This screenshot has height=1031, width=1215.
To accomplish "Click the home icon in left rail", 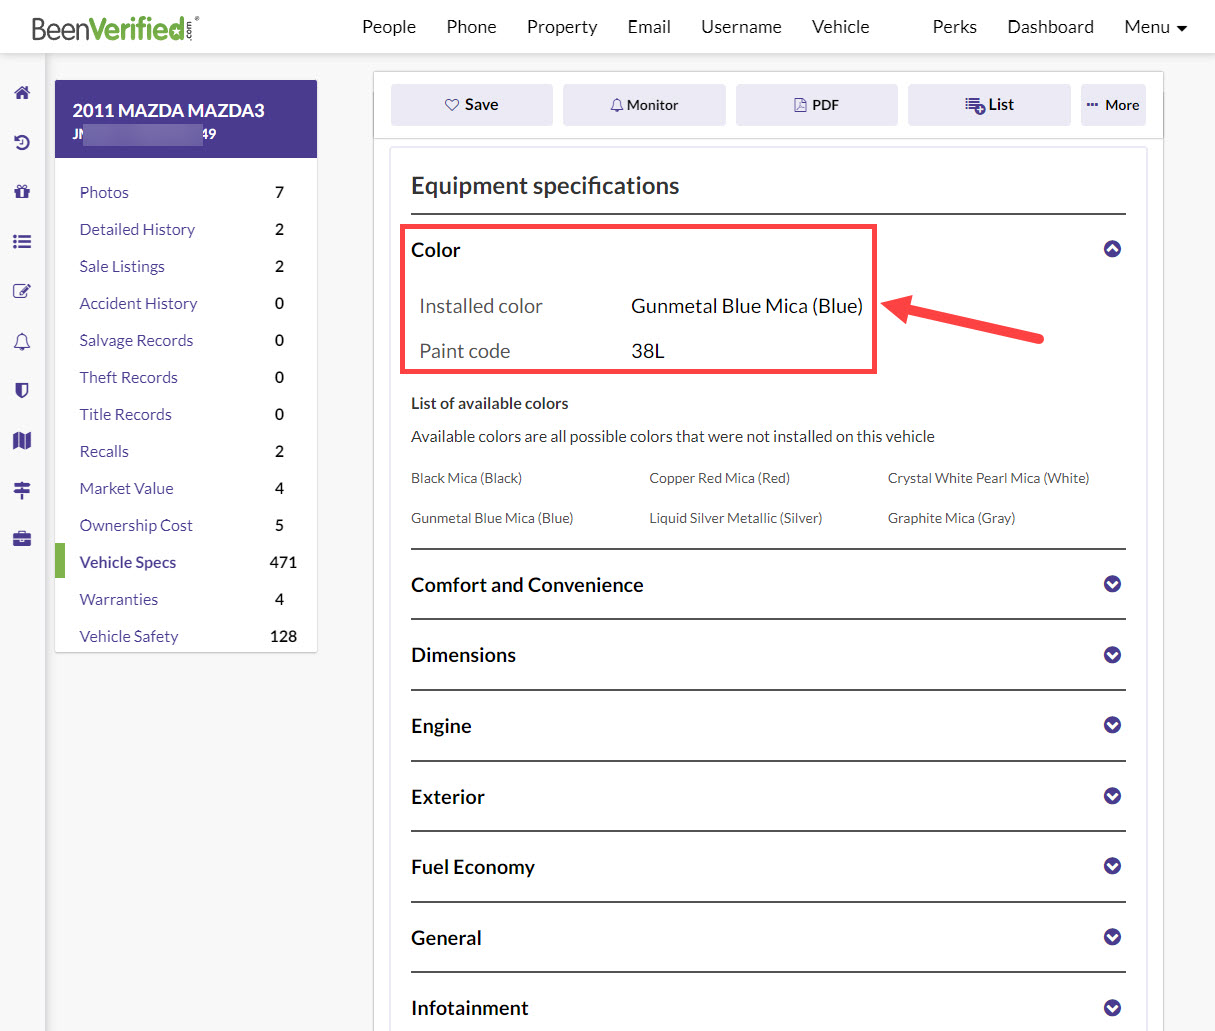I will (x=22, y=93).
